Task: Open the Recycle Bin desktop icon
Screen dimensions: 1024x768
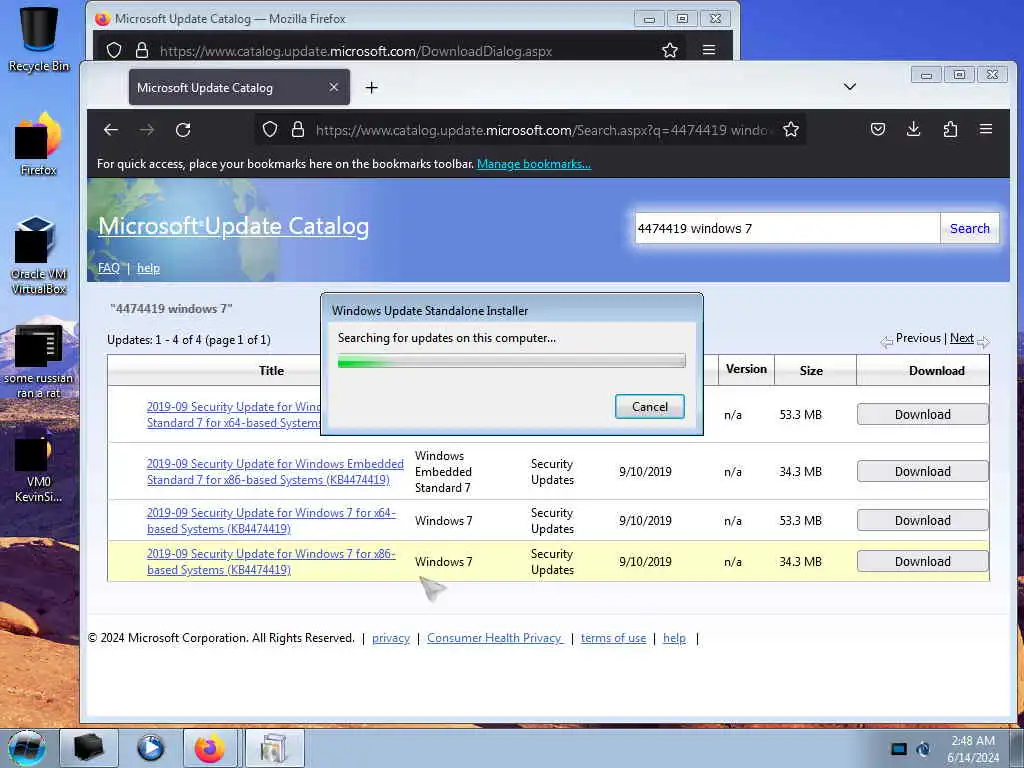Action: pos(39,39)
